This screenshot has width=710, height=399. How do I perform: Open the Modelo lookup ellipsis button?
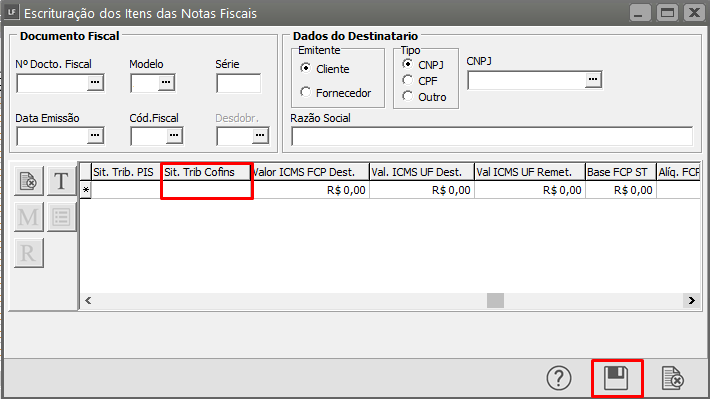(x=166, y=82)
